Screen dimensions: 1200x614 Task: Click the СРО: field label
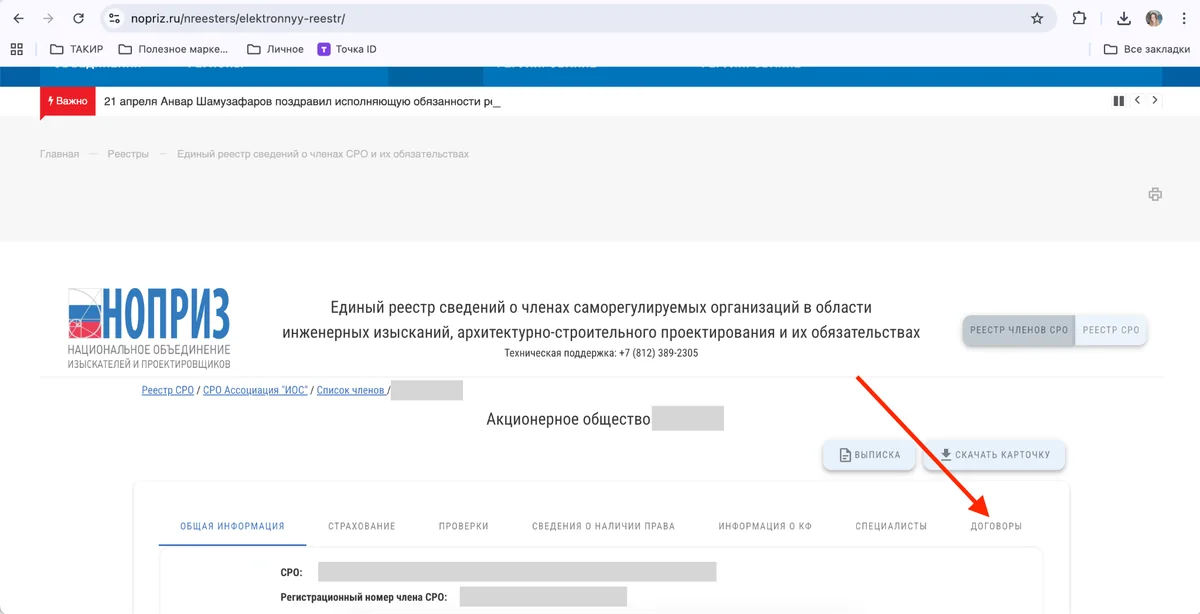(x=292, y=572)
